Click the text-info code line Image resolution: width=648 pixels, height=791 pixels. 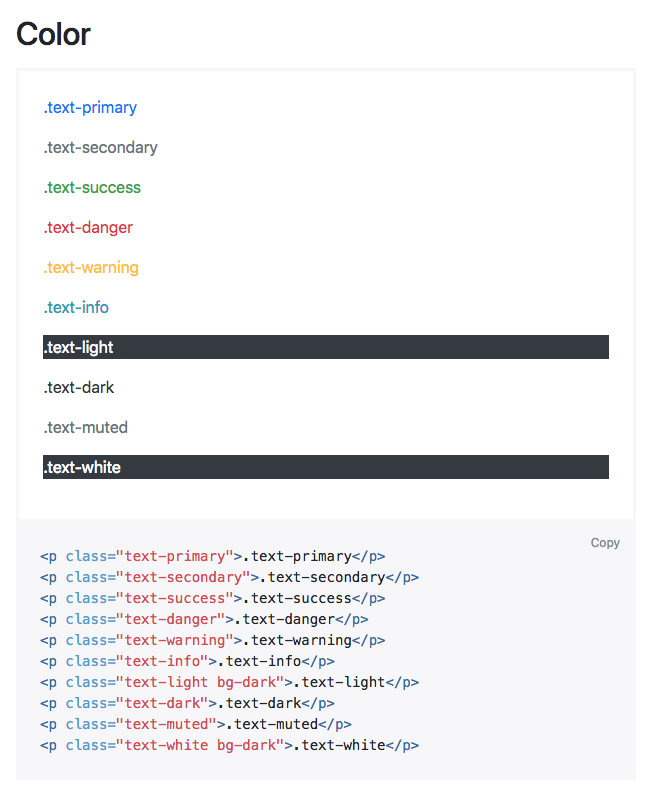187,662
